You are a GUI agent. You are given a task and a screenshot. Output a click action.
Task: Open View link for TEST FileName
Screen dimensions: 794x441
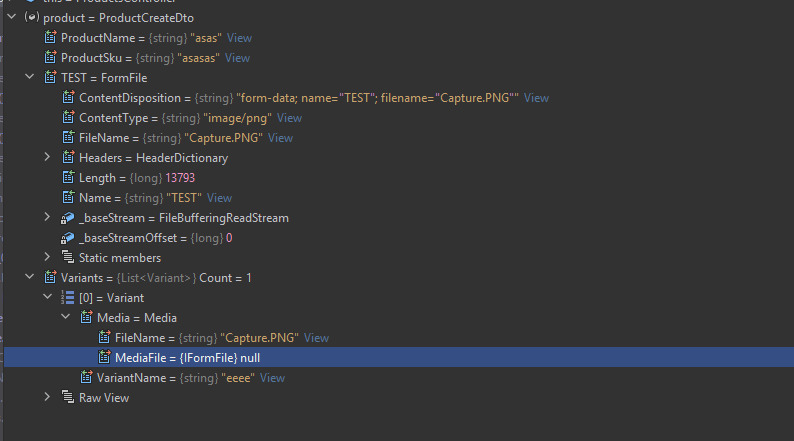pos(280,138)
